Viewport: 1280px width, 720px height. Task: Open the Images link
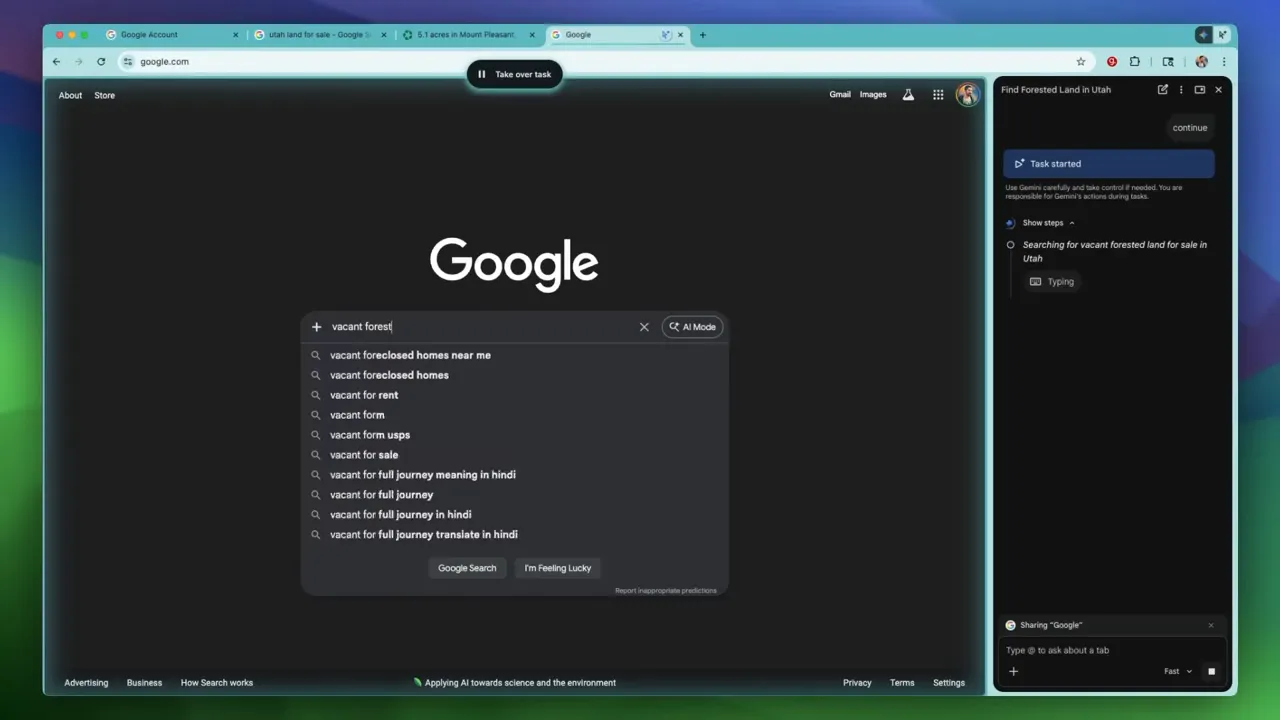click(873, 95)
